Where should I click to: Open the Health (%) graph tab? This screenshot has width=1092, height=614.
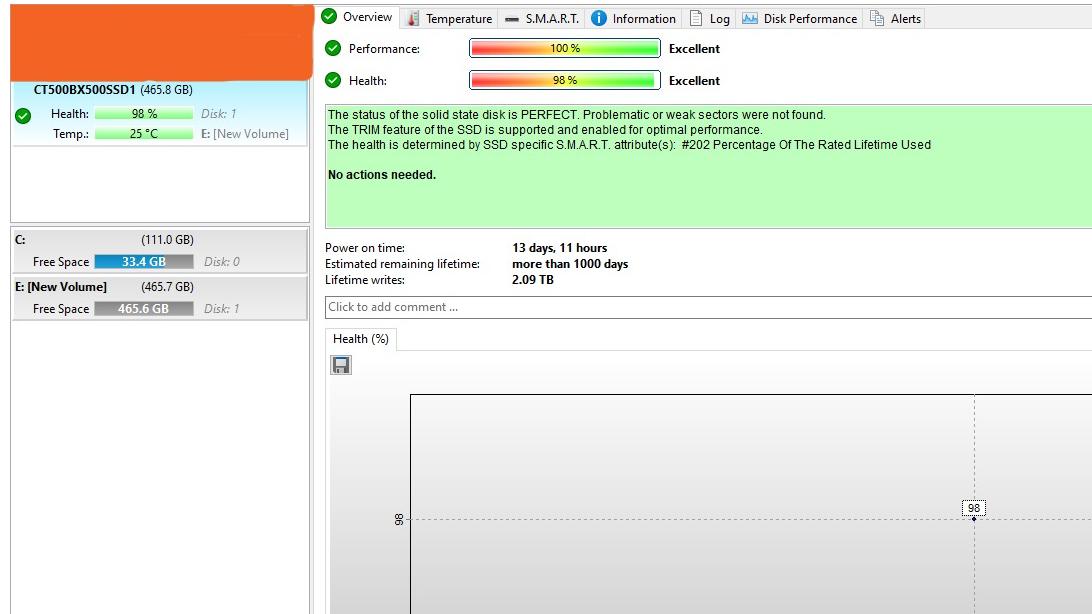[x=360, y=339]
